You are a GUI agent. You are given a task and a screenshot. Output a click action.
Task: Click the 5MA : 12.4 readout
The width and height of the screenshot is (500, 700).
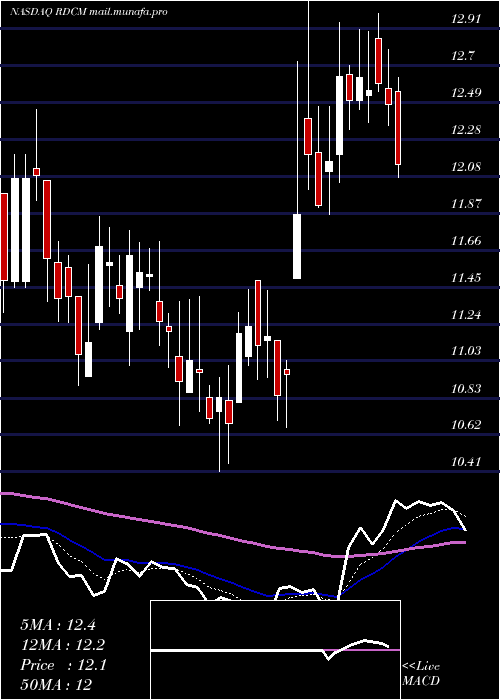click(58, 625)
